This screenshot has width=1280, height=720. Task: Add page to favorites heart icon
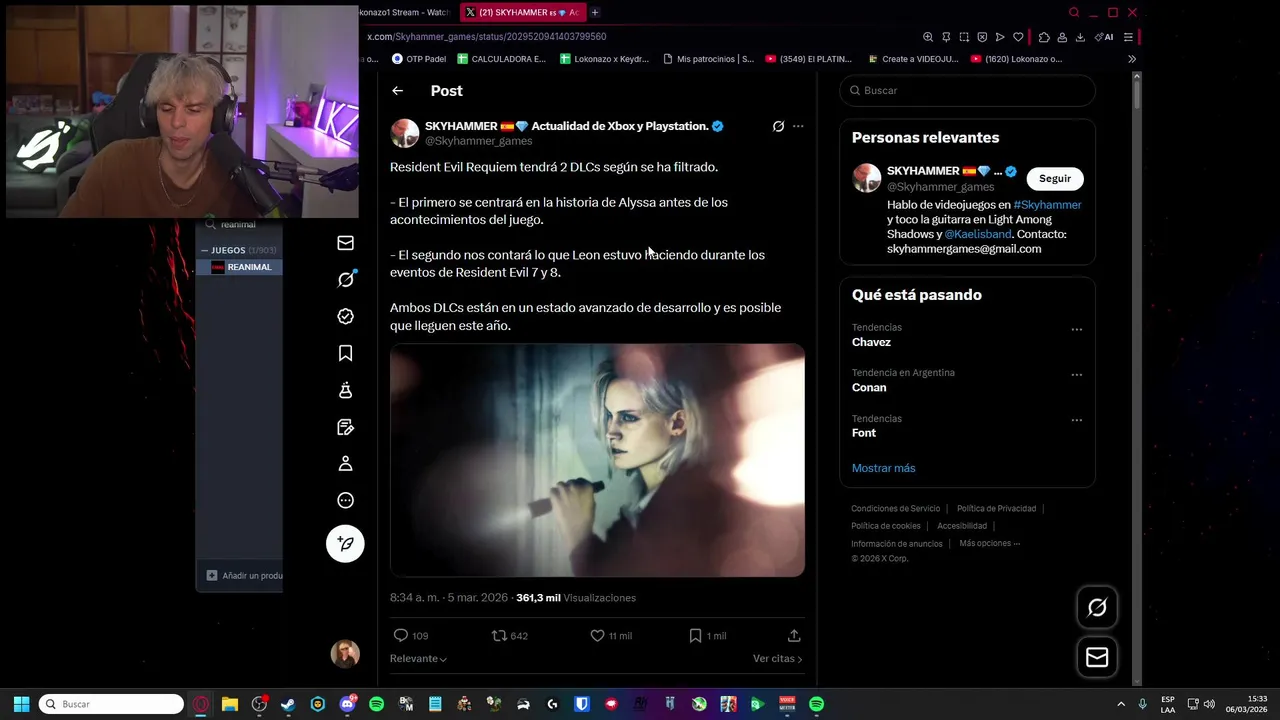(x=1018, y=37)
